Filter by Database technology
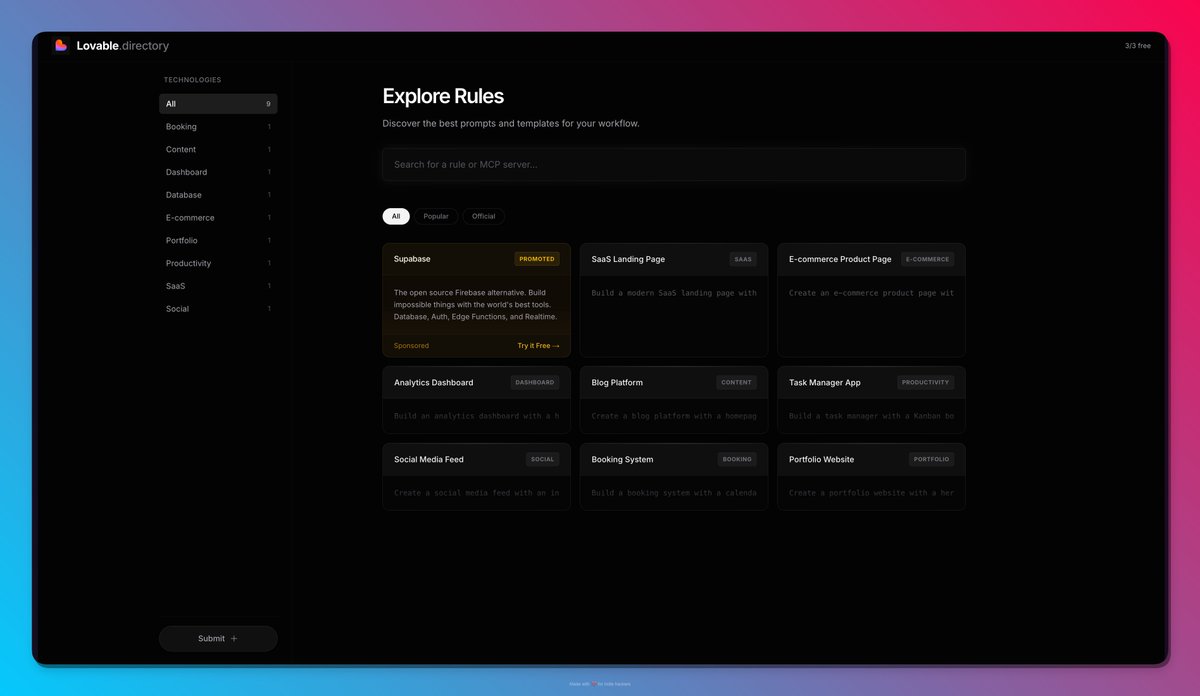This screenshot has width=1200, height=696. [218, 195]
